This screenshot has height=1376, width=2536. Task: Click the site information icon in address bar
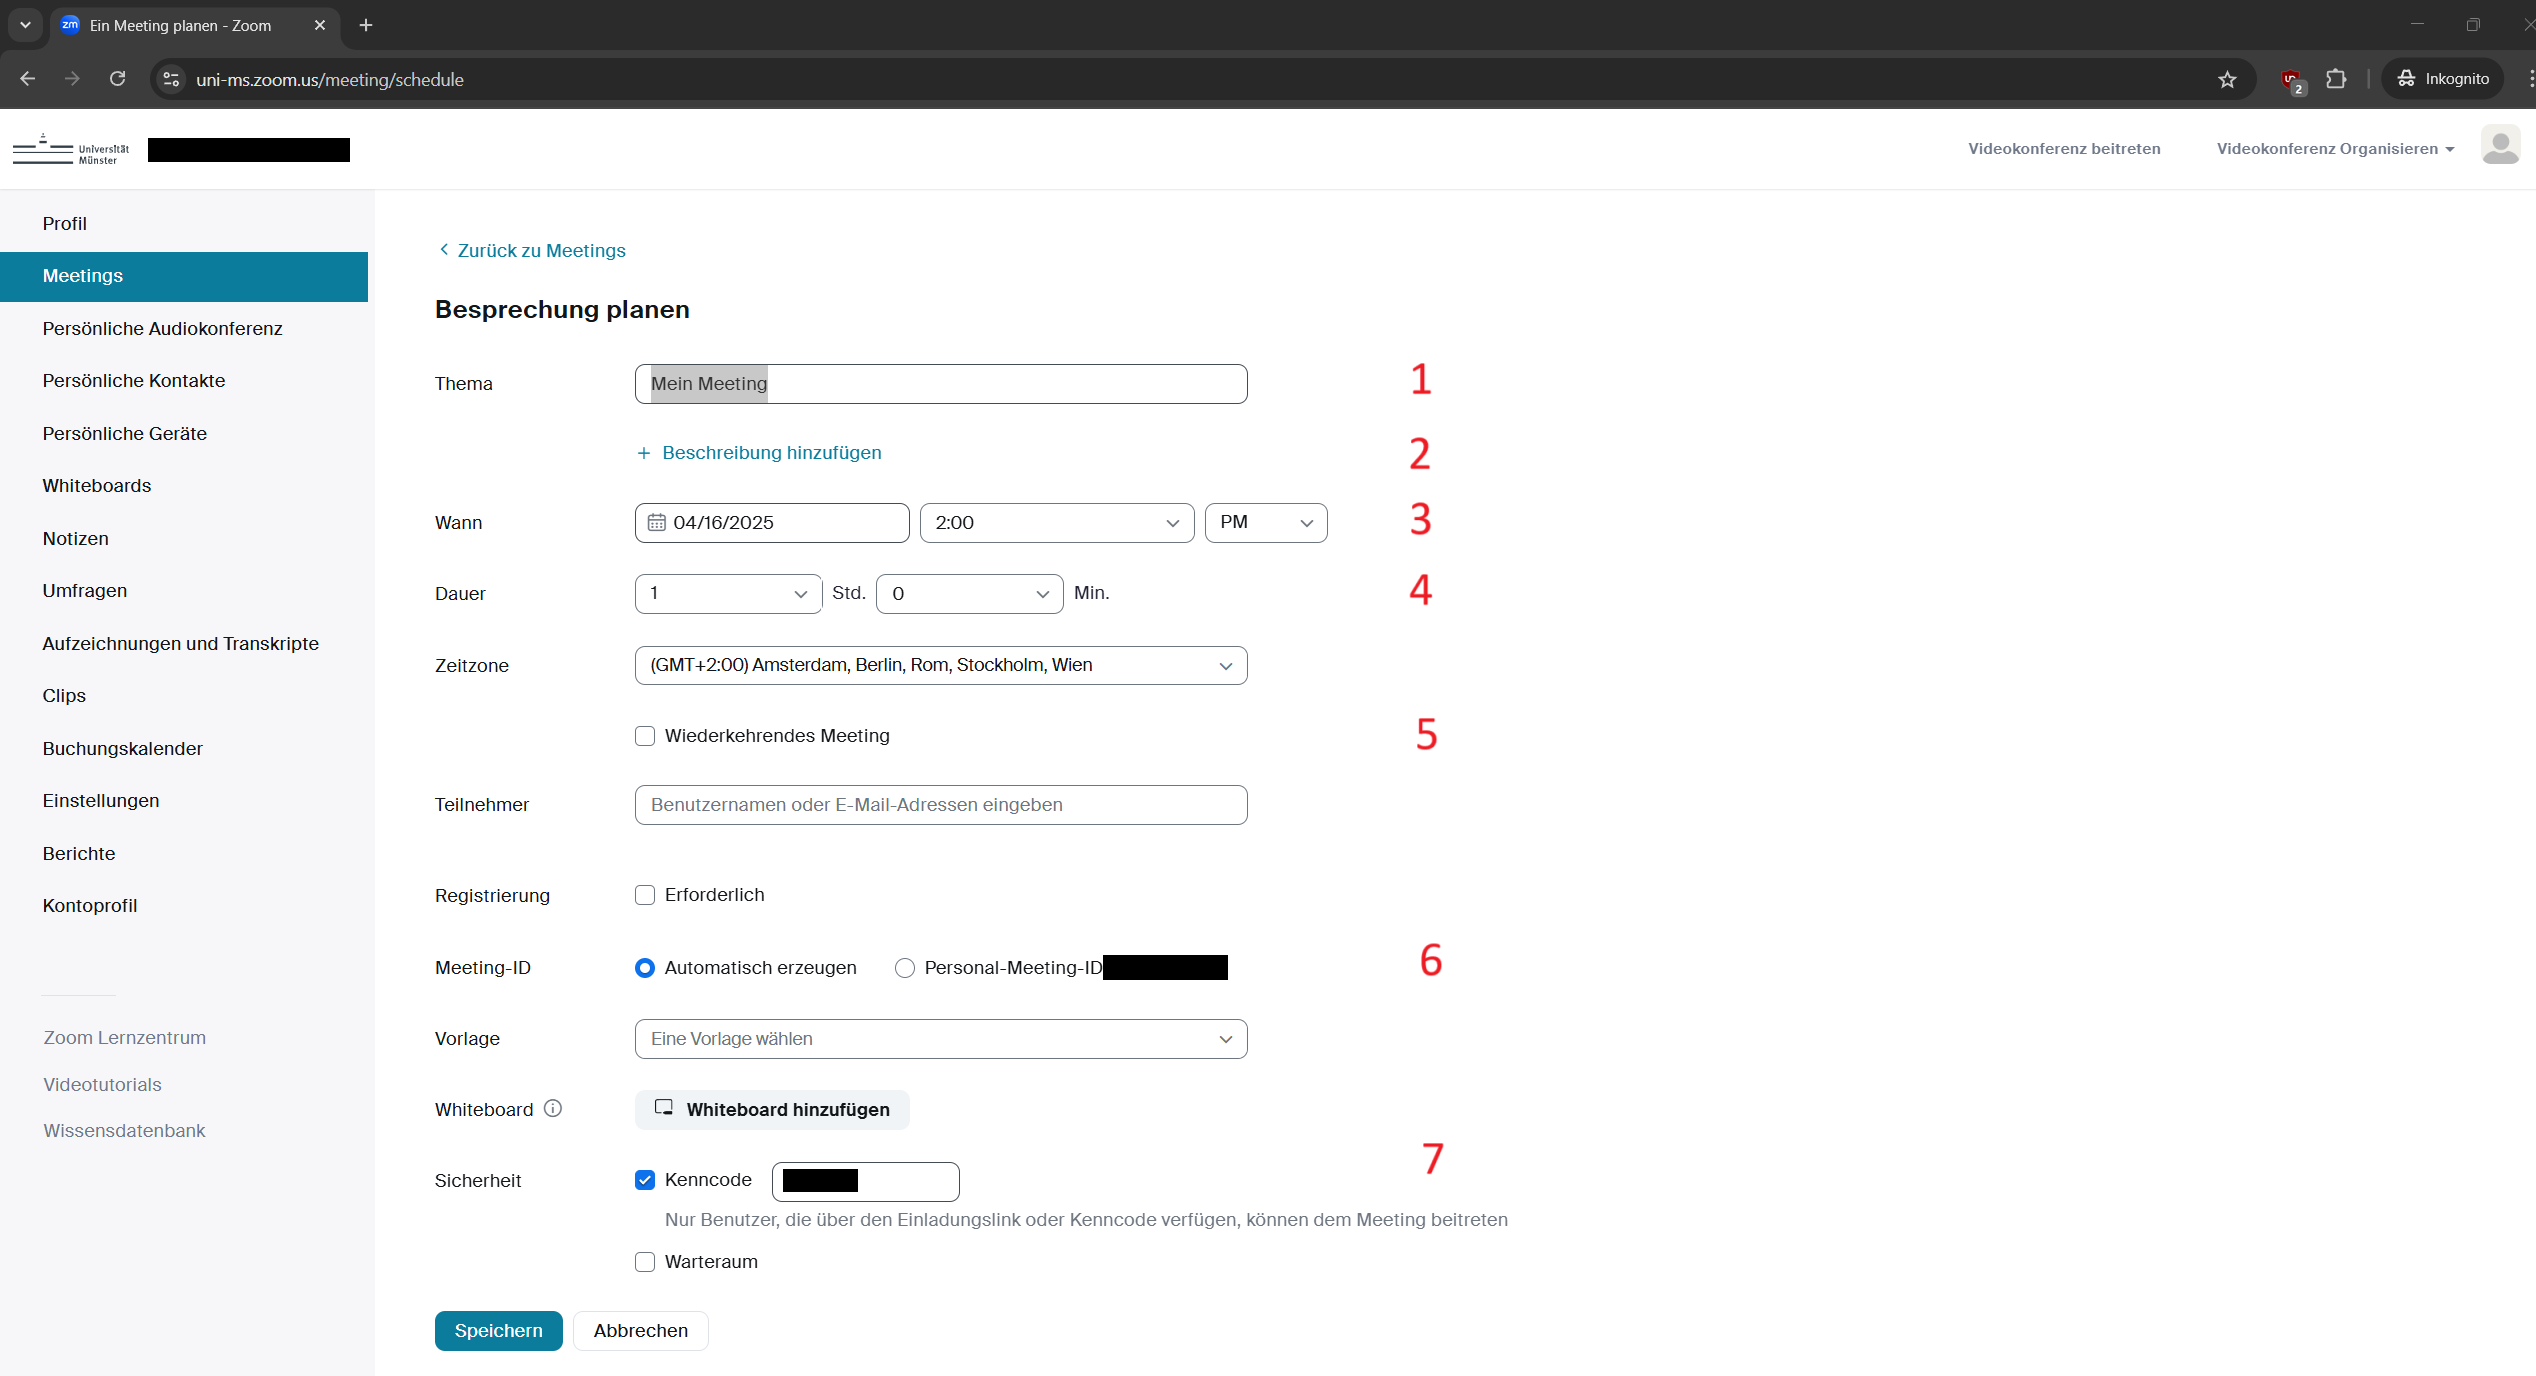click(x=172, y=79)
